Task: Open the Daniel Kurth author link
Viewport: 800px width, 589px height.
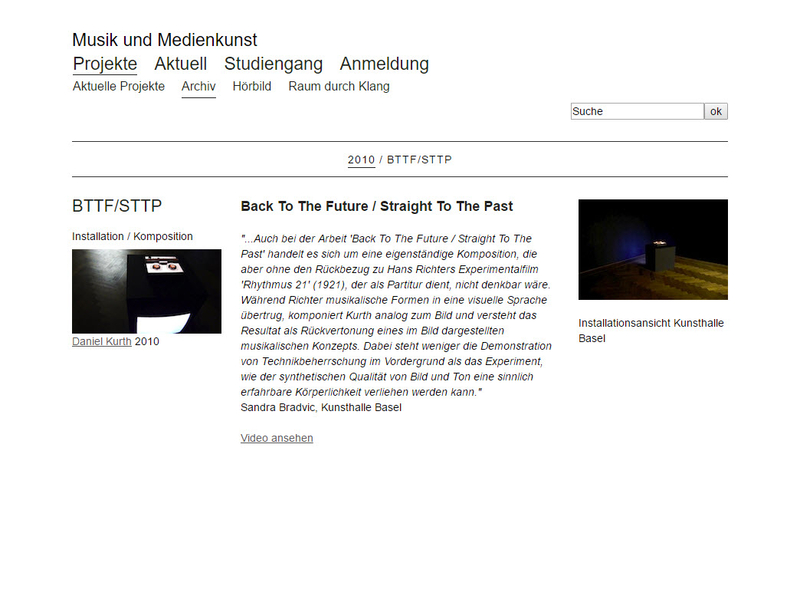Action: [102, 341]
